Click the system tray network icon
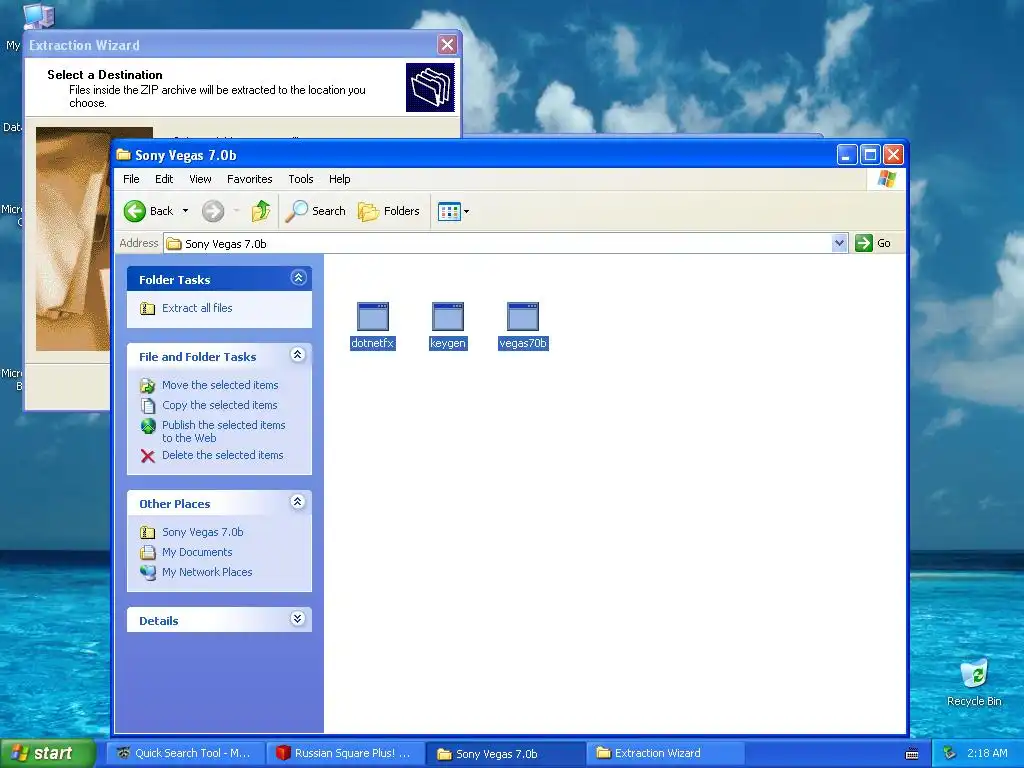Screen dimensions: 1024x768 point(949,754)
